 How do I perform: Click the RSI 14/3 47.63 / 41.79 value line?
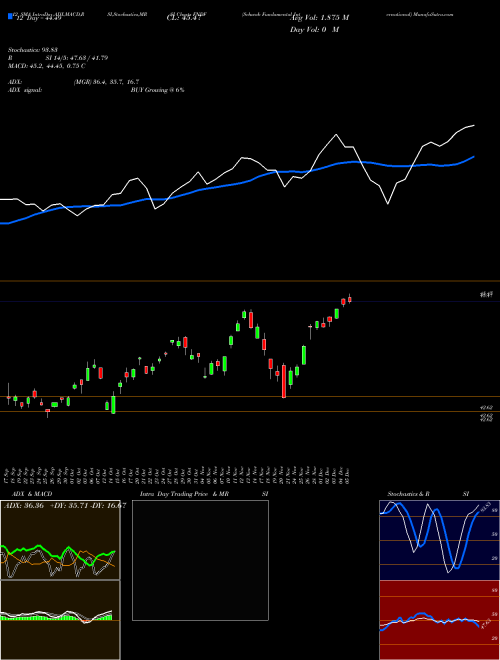pos(58,58)
